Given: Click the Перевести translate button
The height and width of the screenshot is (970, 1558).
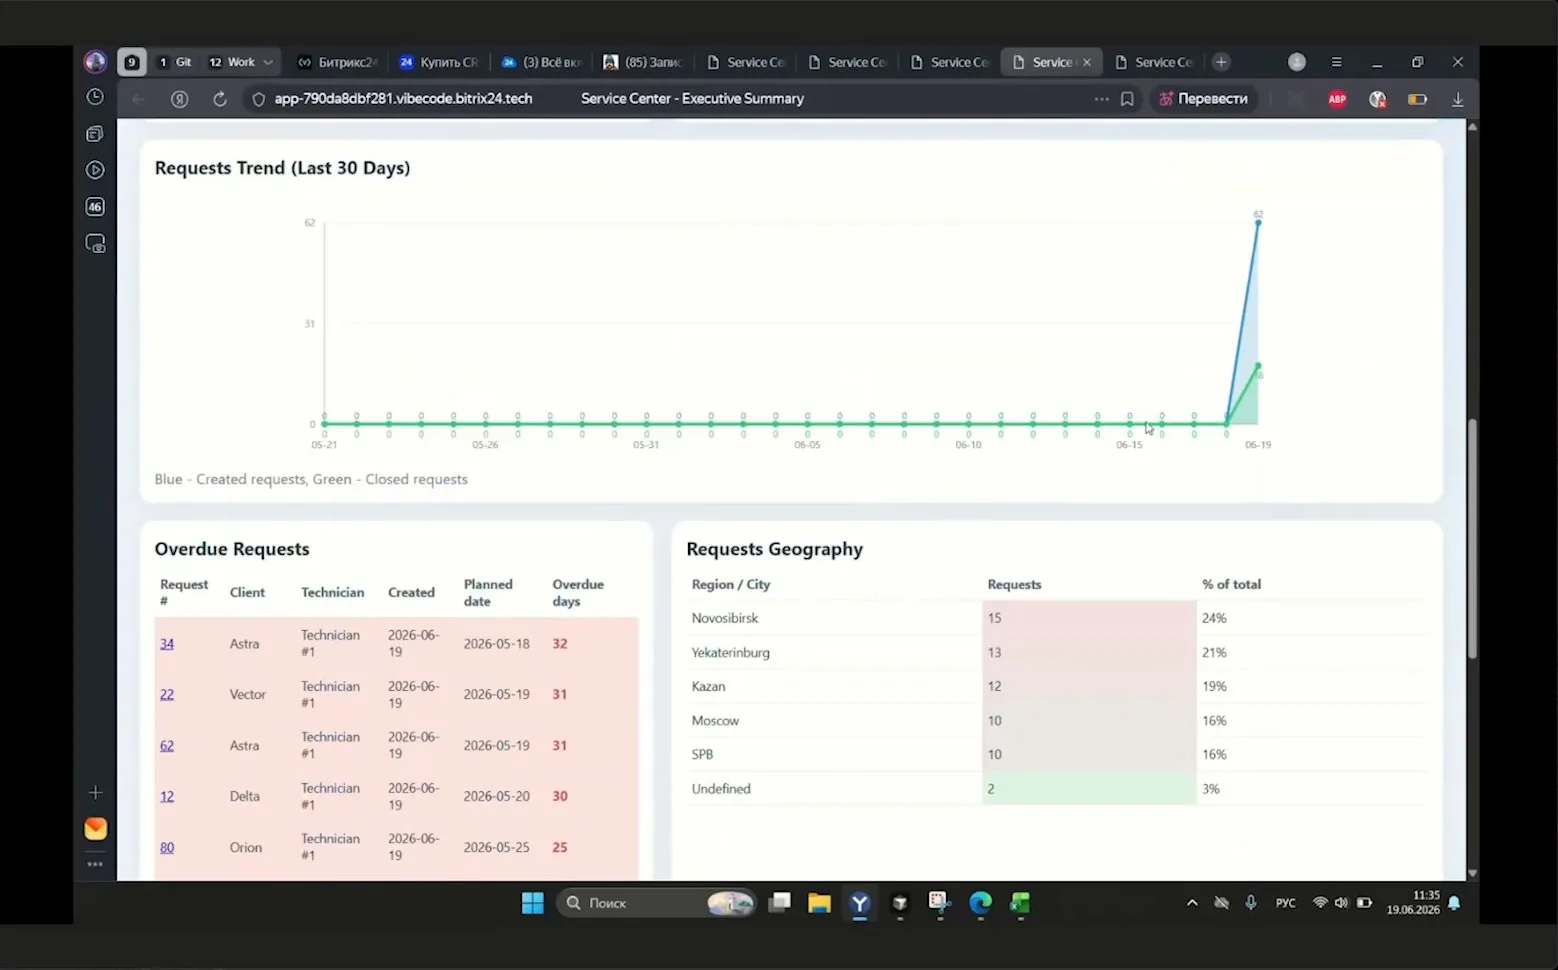Looking at the screenshot, I should pos(1203,99).
